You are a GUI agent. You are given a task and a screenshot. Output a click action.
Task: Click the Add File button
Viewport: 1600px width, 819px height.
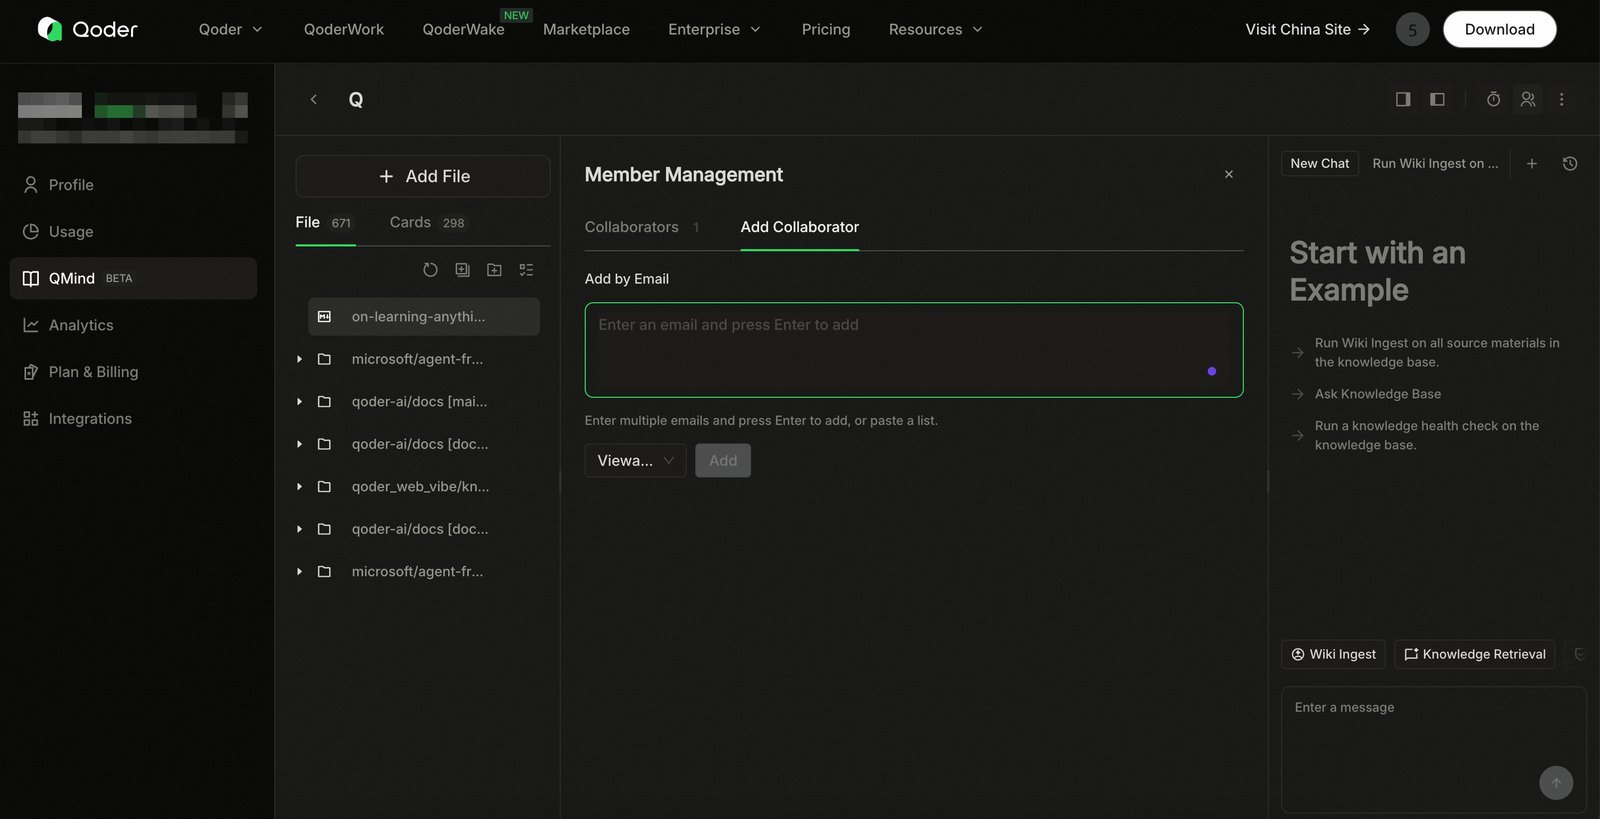coord(423,176)
